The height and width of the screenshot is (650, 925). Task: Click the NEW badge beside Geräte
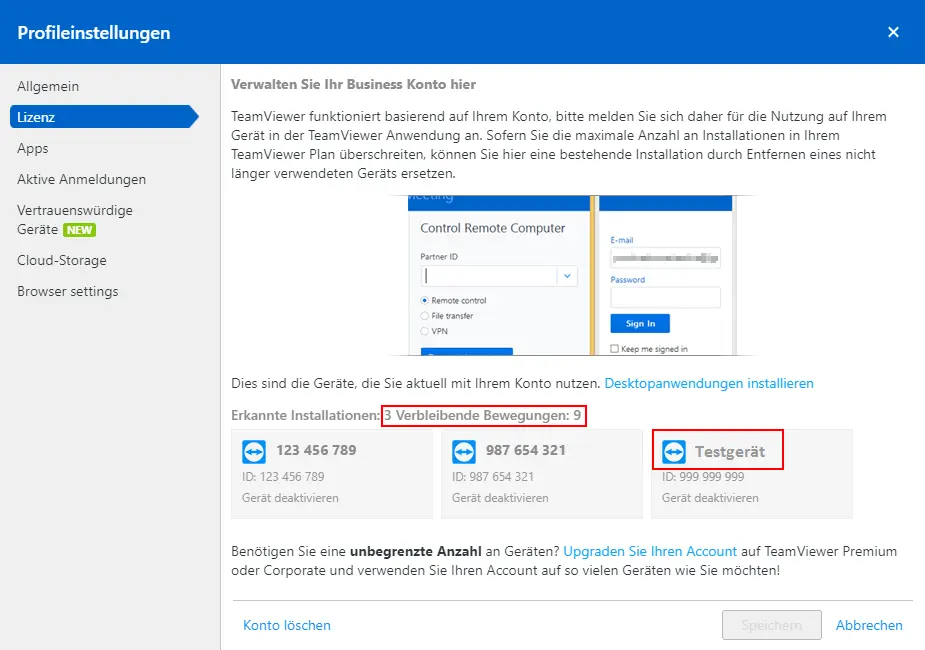click(x=80, y=230)
